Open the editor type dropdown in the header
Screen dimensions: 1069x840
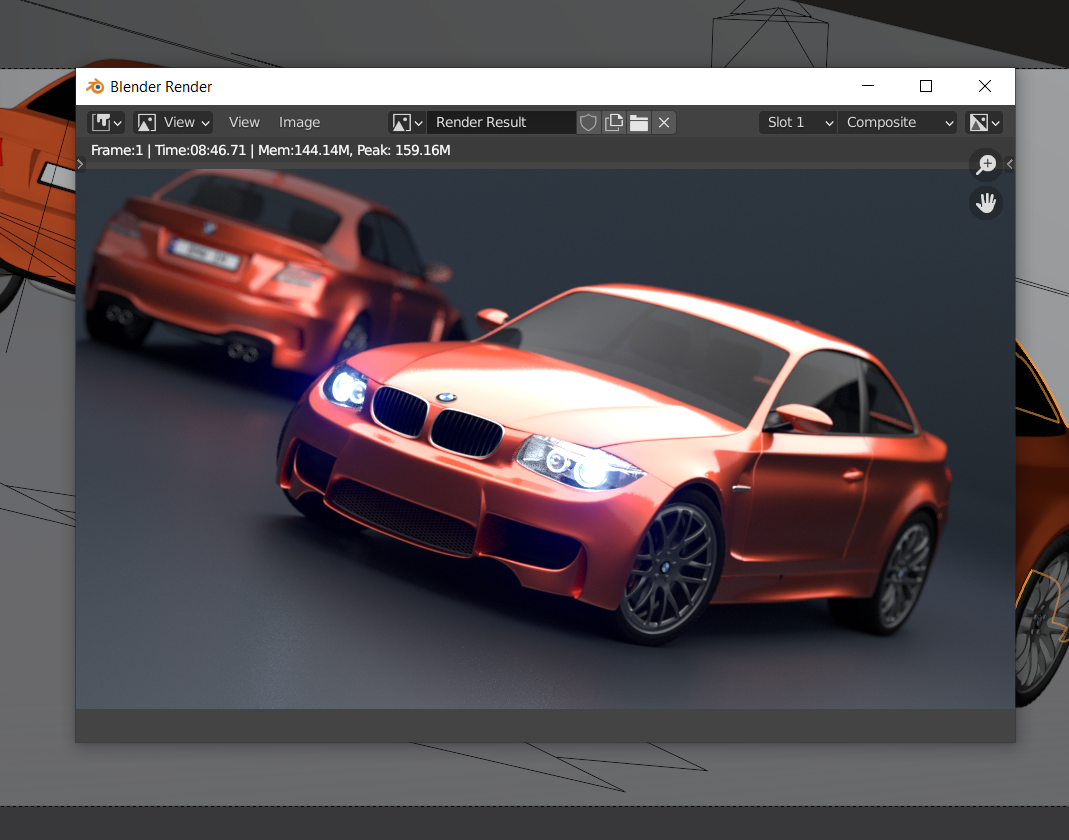click(x=106, y=123)
